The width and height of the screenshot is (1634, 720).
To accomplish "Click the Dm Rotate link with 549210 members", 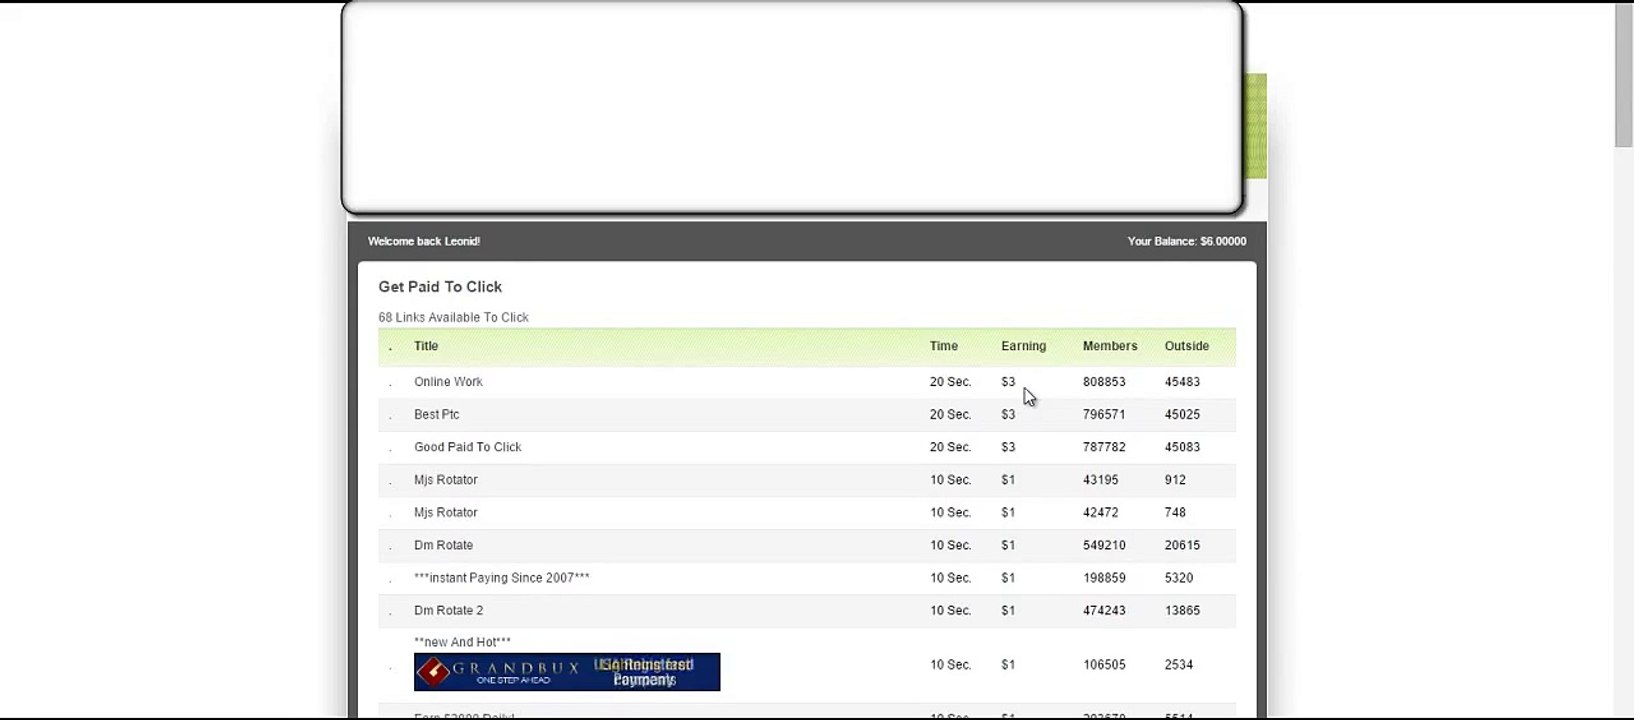I will (x=444, y=545).
